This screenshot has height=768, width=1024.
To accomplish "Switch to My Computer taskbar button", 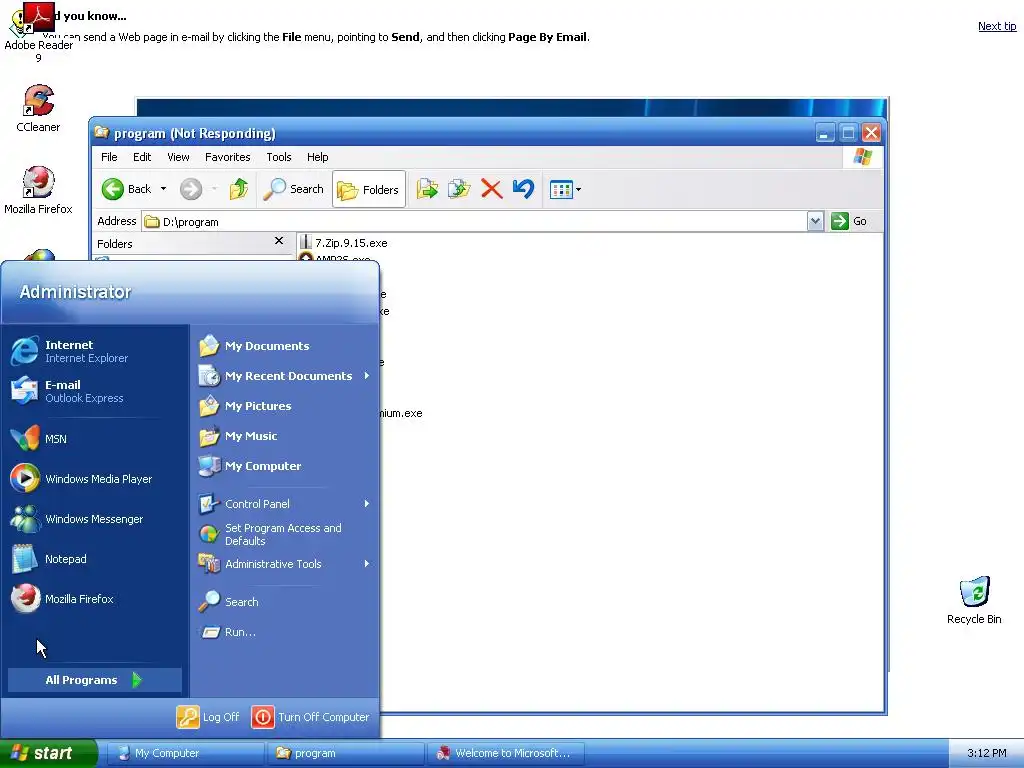I will [185, 753].
